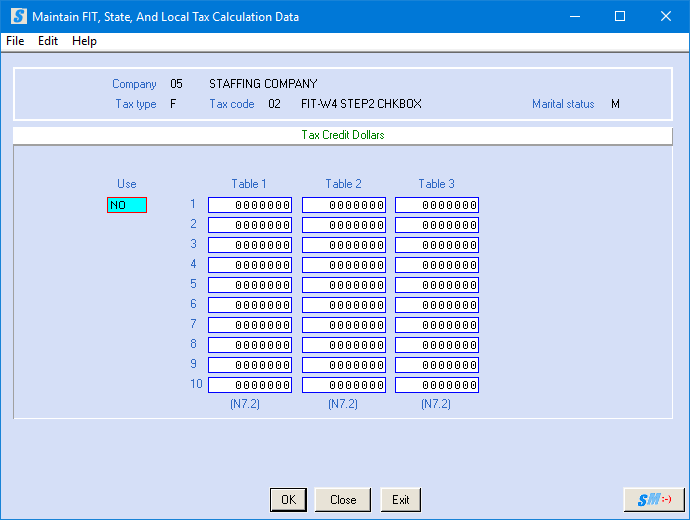
Task: Select the Use field showing NO
Action: click(127, 205)
